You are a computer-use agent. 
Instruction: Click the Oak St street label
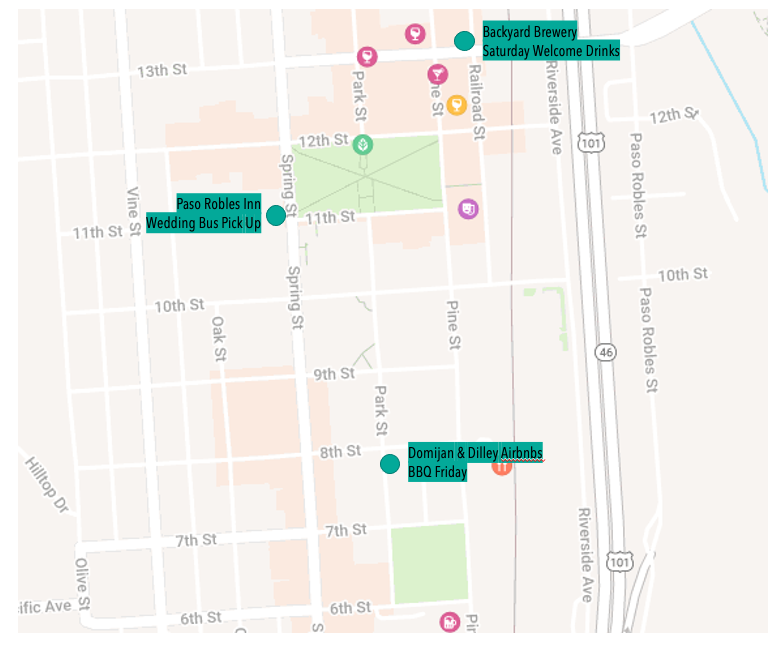(x=217, y=339)
